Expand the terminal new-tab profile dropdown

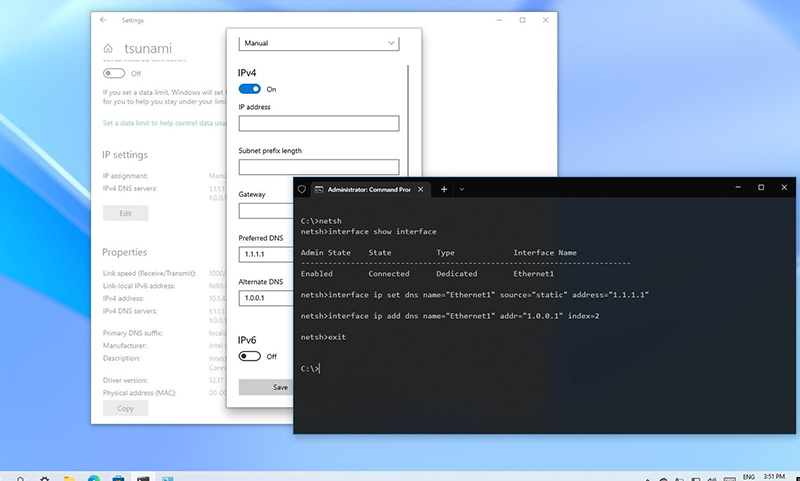coord(461,189)
